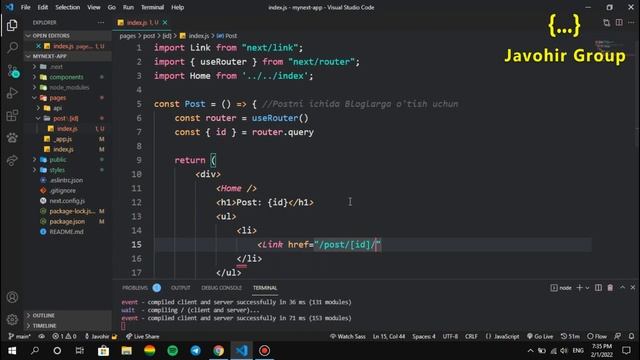Click the Spaces: 4 indentation setting
Screen dimensions: 640x360
[424, 336]
